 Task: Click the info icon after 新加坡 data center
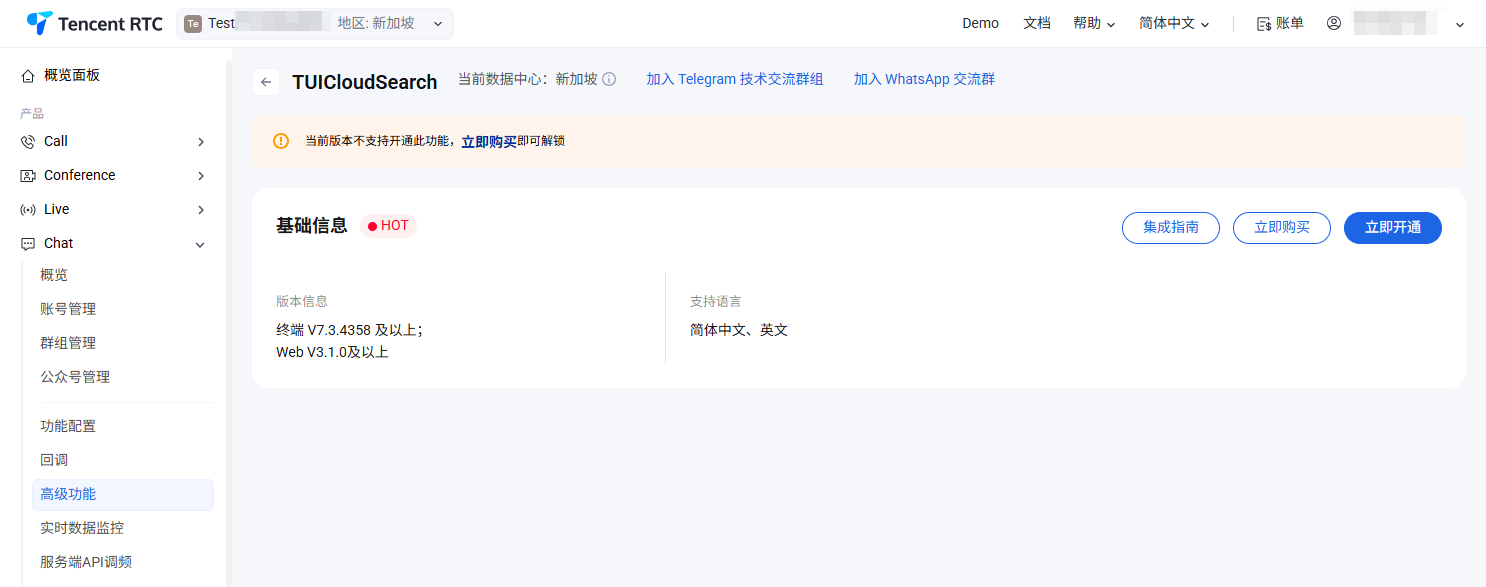point(609,79)
